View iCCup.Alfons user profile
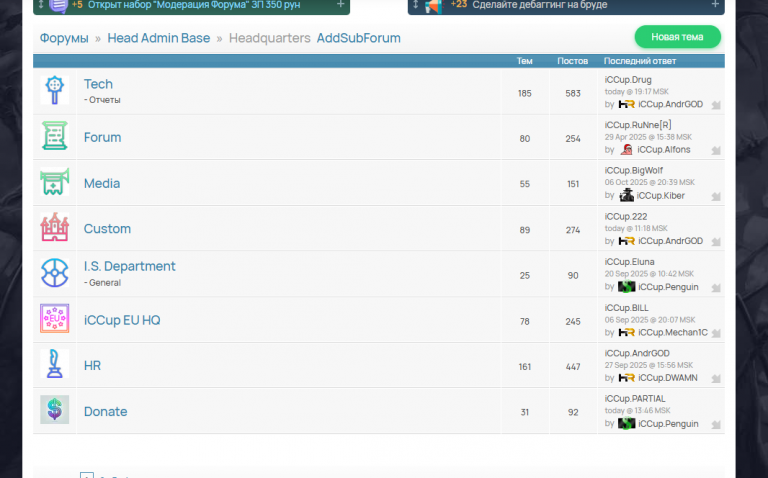 click(664, 150)
